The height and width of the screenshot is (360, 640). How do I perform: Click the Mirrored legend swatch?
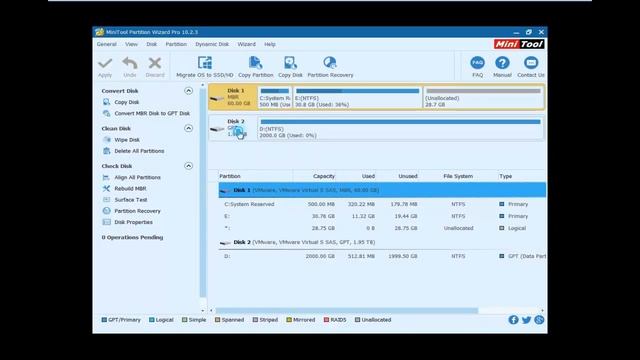[289, 320]
